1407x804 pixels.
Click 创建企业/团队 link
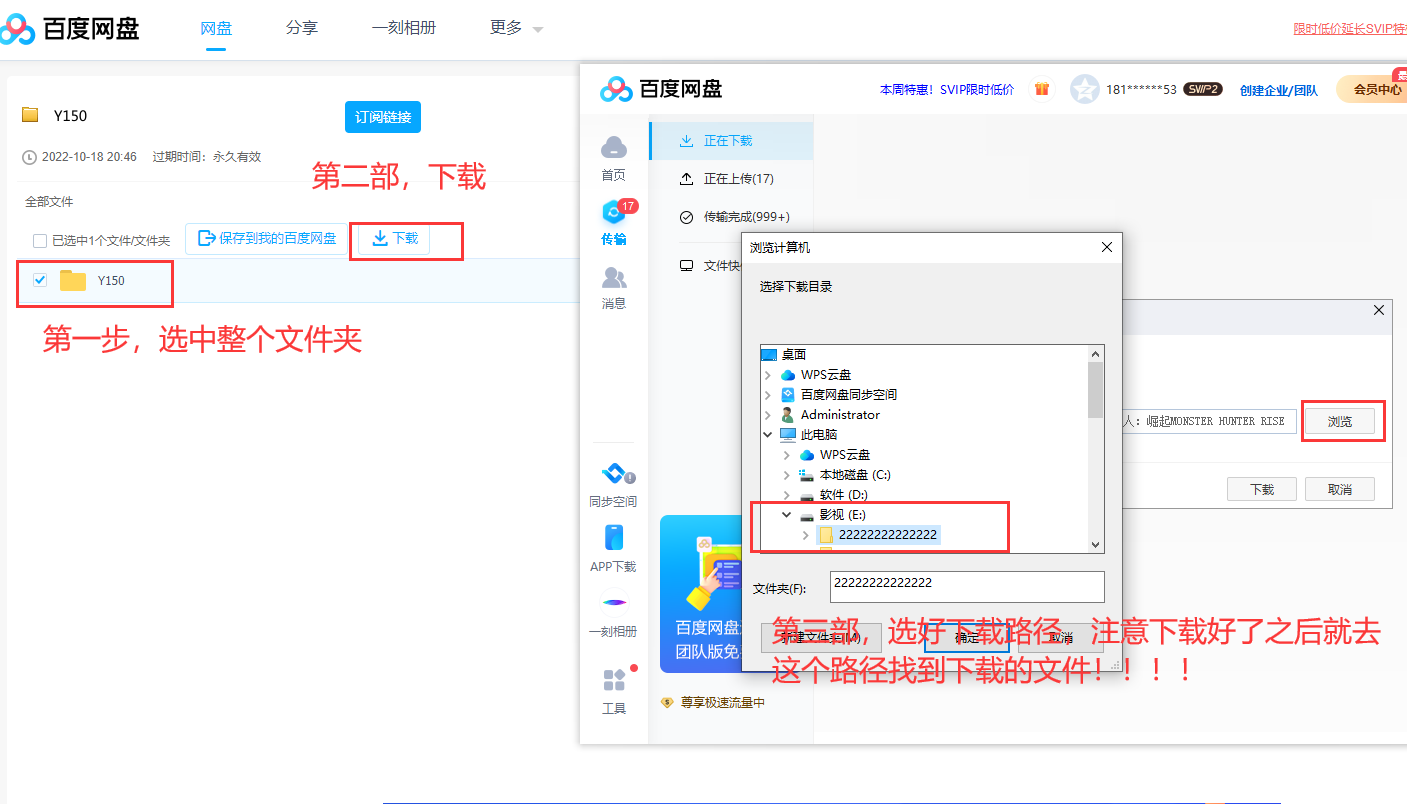[x=1279, y=90]
